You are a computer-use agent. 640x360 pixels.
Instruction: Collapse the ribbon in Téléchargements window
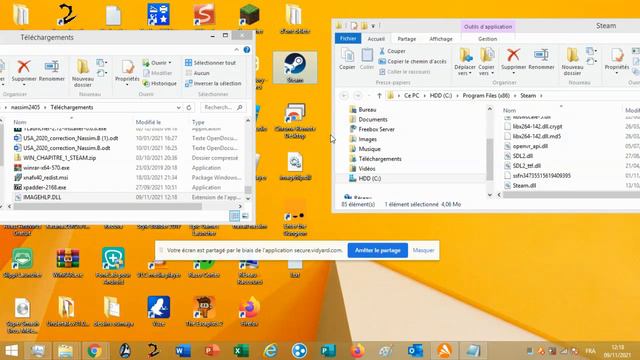tap(236, 50)
